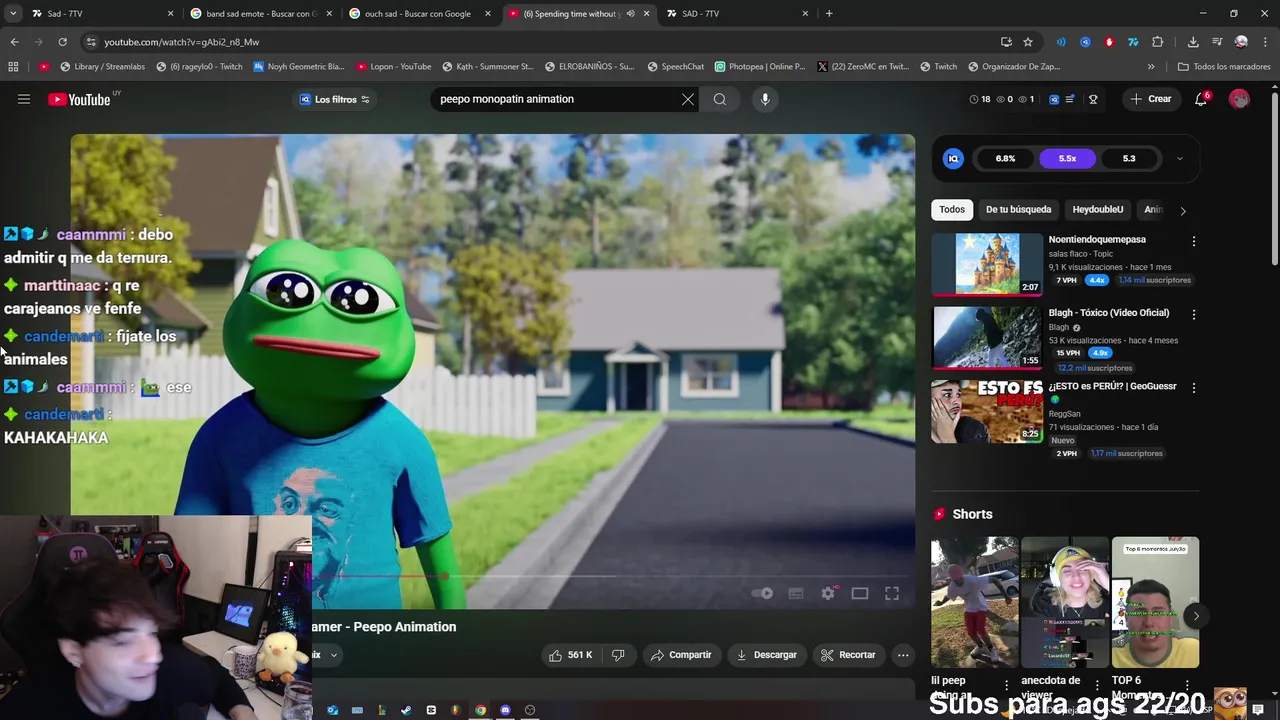Select the De tu búsqueda chip
Image resolution: width=1280 pixels, height=720 pixels.
tap(1018, 209)
